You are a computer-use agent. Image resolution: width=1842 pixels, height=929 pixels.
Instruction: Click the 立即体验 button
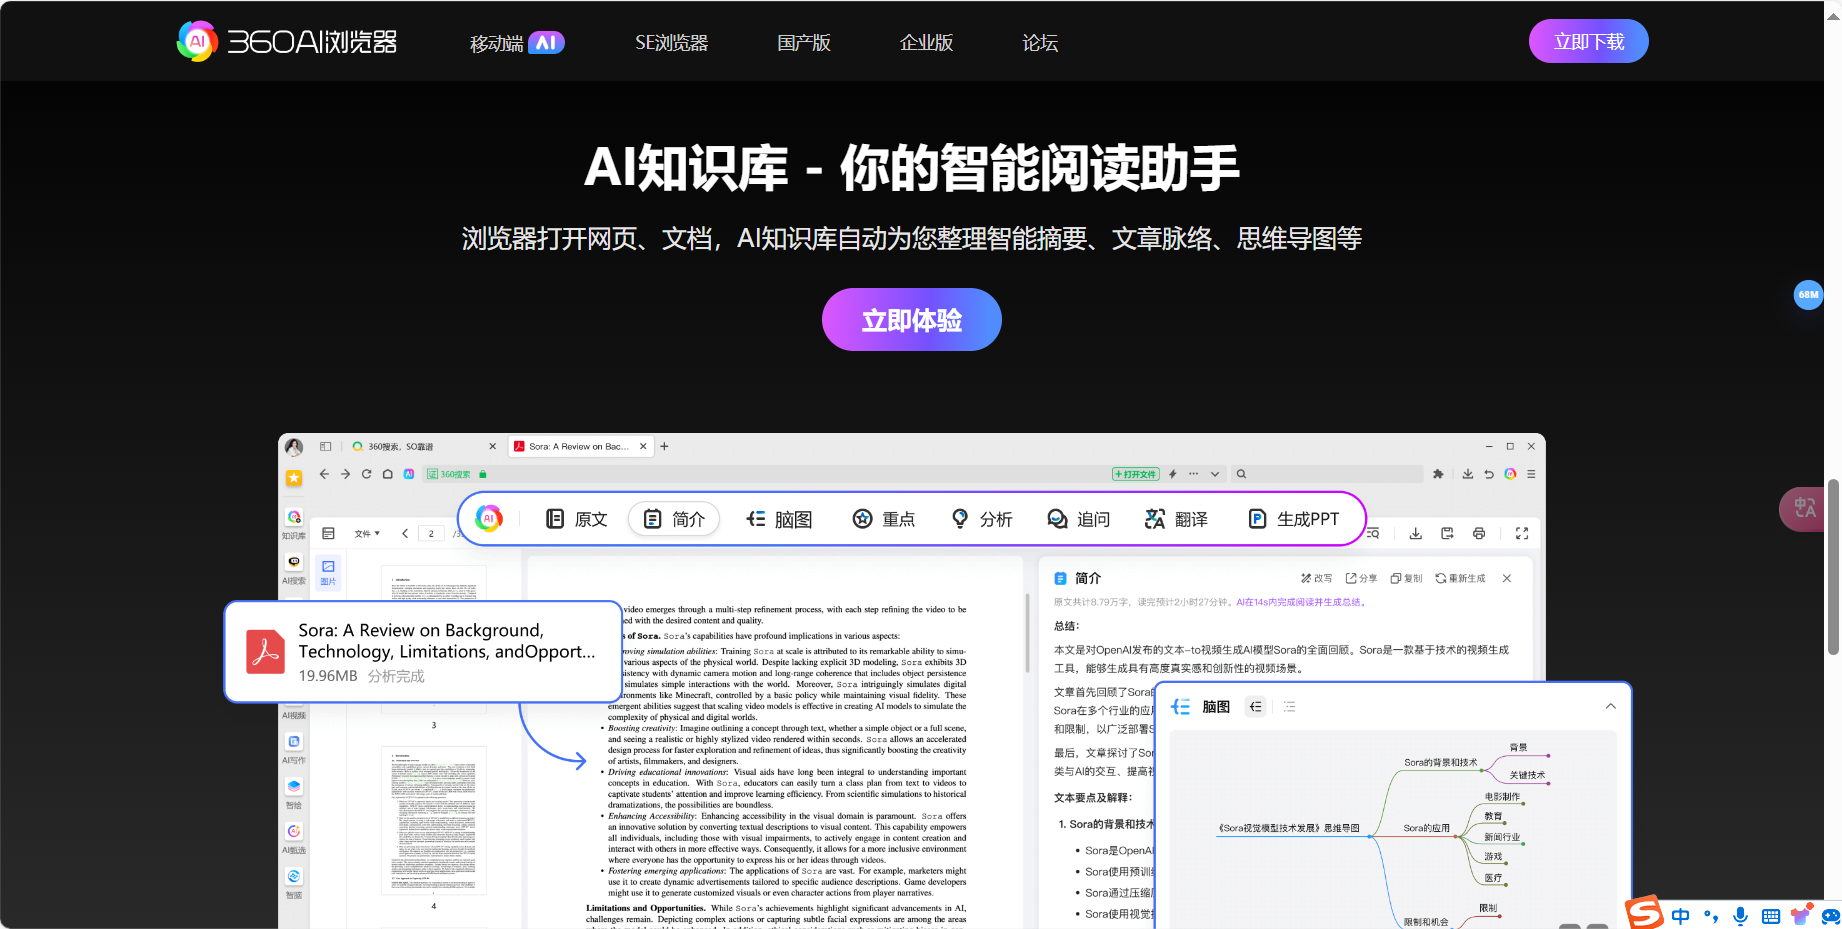[x=911, y=320]
